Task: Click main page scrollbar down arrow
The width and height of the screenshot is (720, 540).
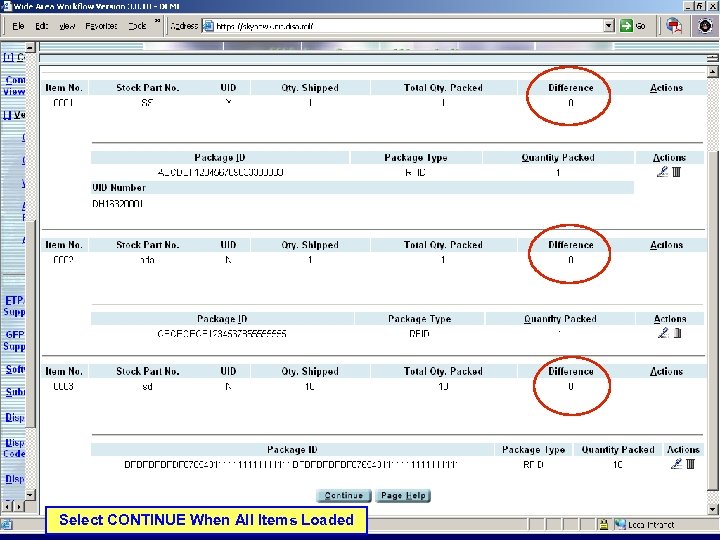Action: point(713,509)
